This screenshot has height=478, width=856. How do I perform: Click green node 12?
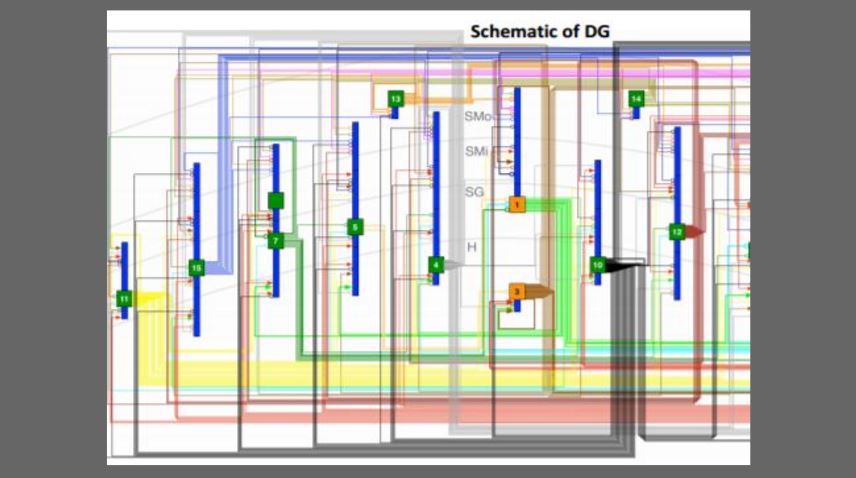point(676,231)
